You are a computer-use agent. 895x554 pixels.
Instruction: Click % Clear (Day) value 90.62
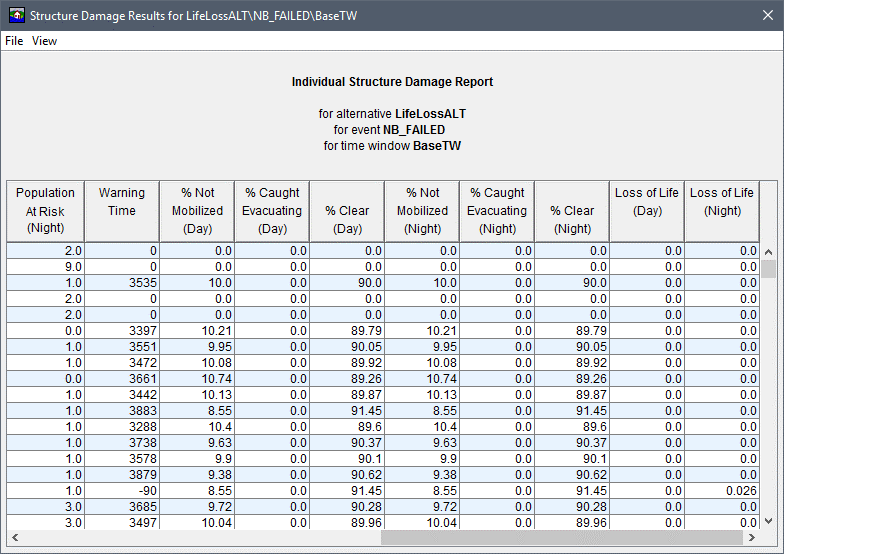[347, 475]
